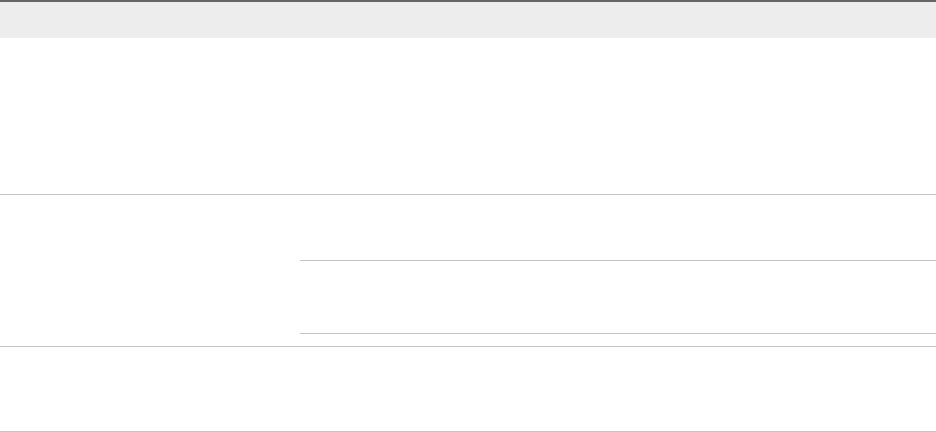Select the second row's narrow left cell
The image size is (936, 432).
tap(150, 270)
